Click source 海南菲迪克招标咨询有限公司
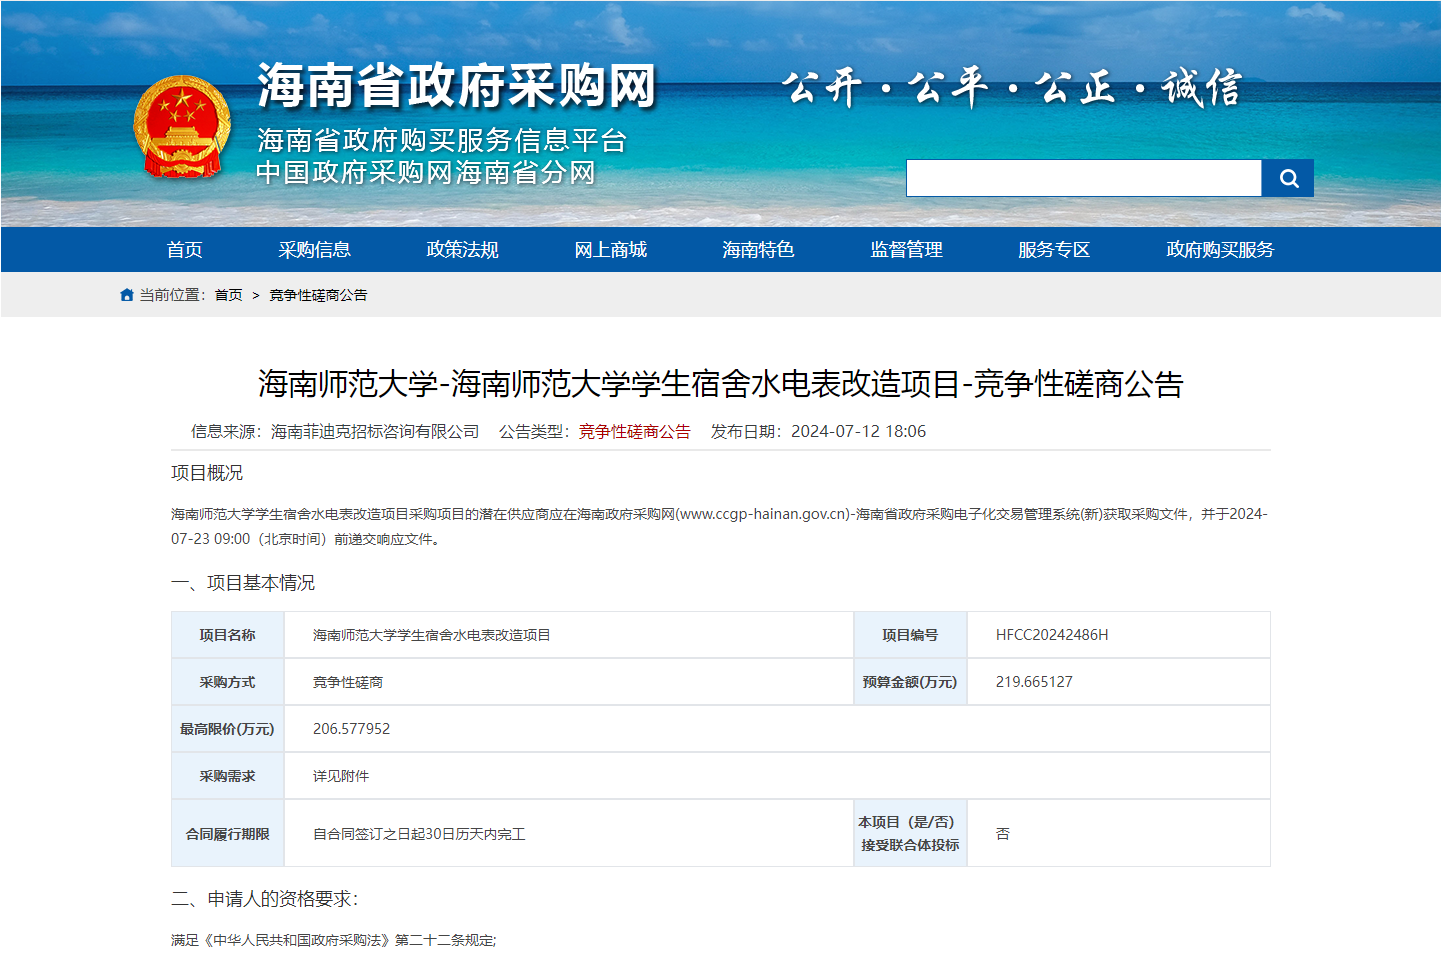Image resolution: width=1441 pixels, height=963 pixels. click(x=375, y=431)
